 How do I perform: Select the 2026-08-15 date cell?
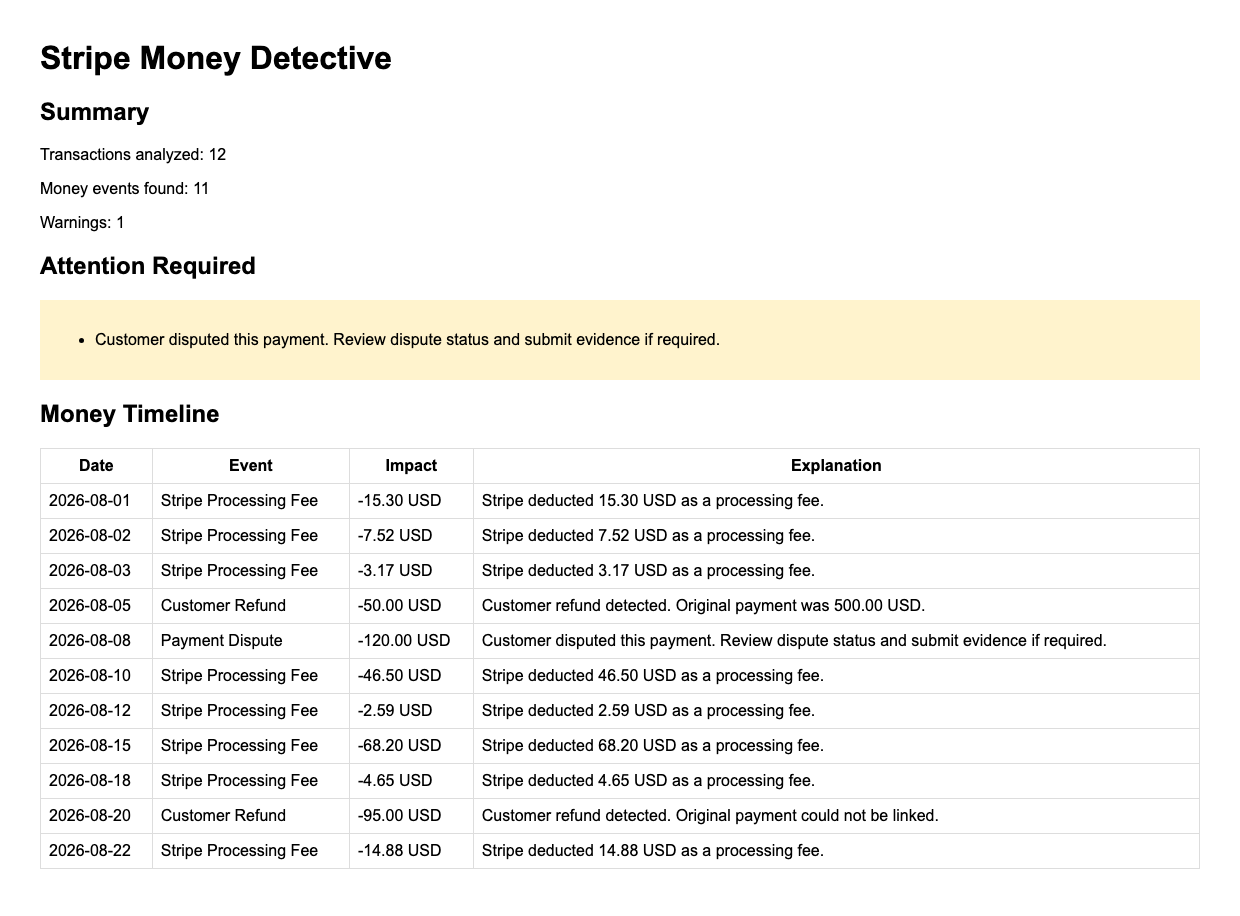[96, 746]
